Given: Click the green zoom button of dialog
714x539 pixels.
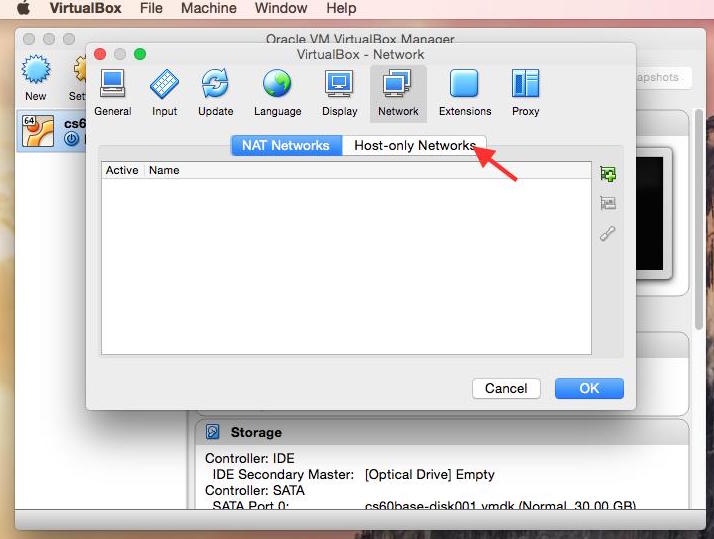Looking at the screenshot, I should (140, 54).
